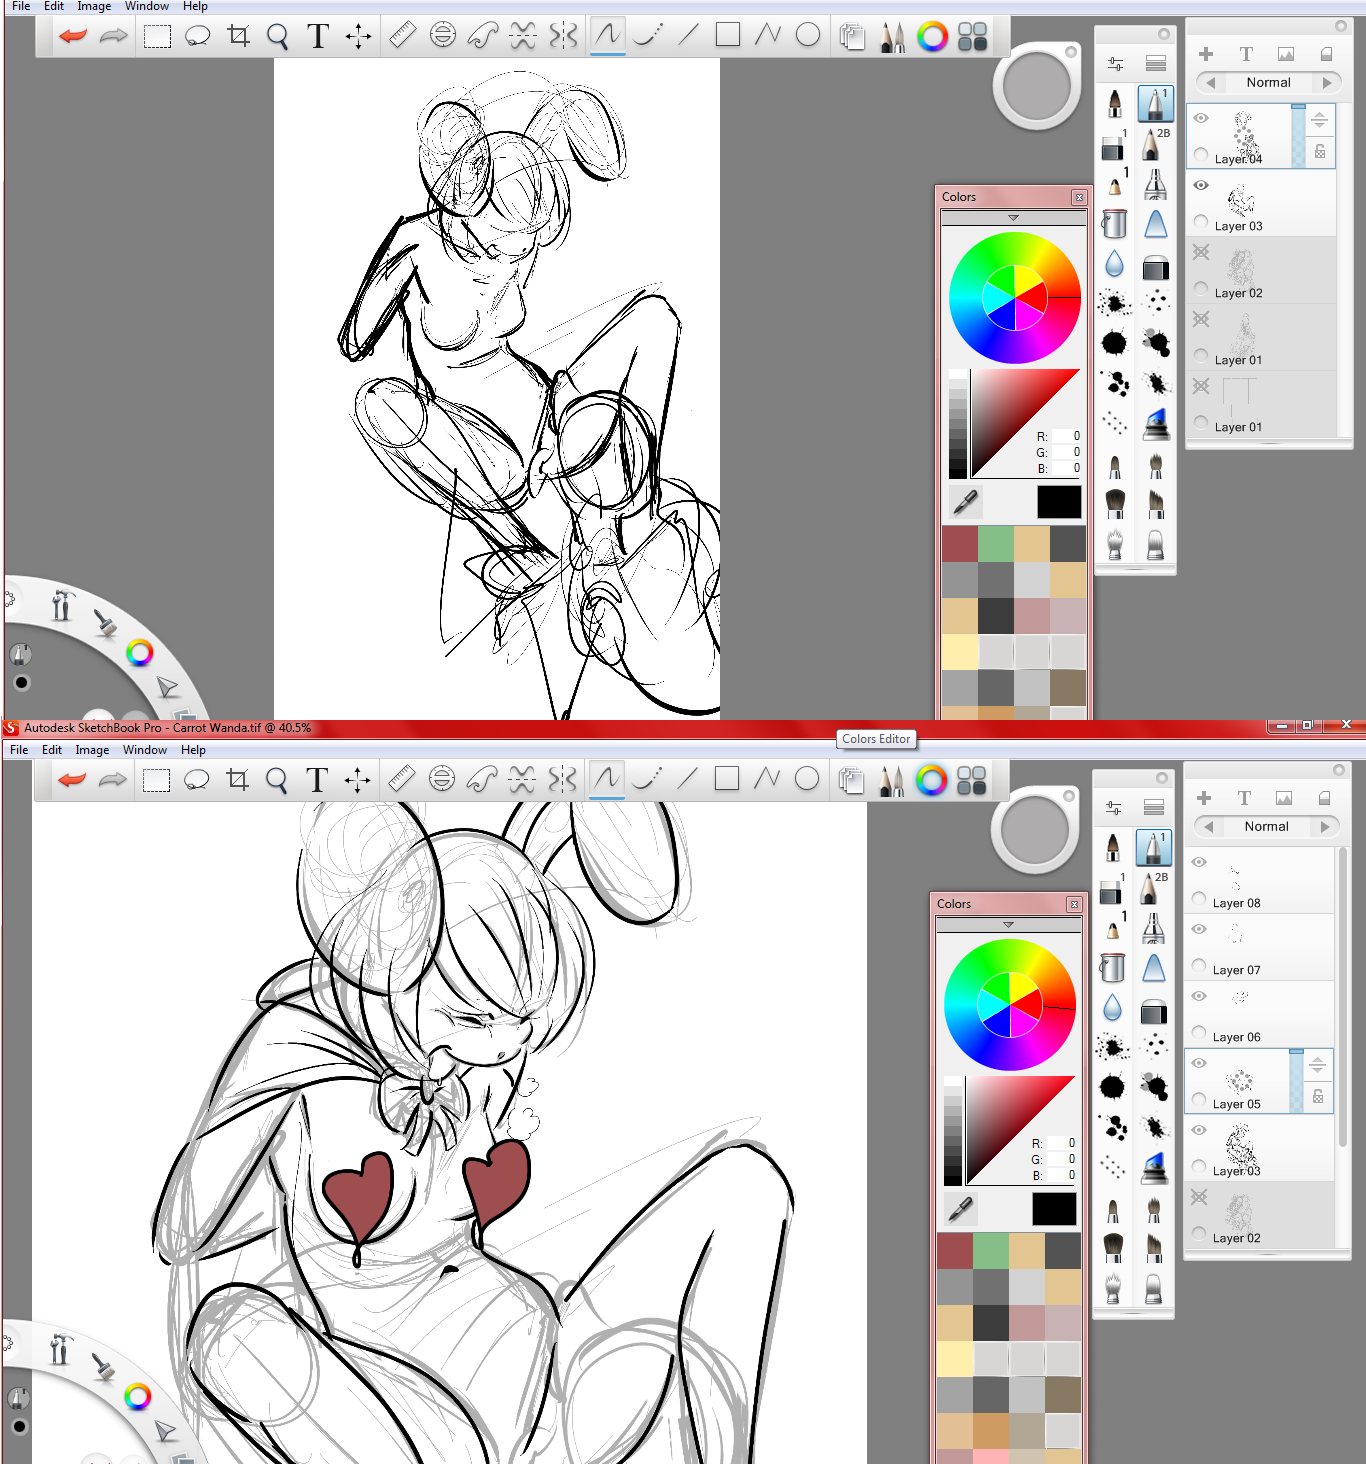Choose the blue ink bottle brush in upper window
Image resolution: width=1366 pixels, height=1464 pixels.
pos(1155,424)
